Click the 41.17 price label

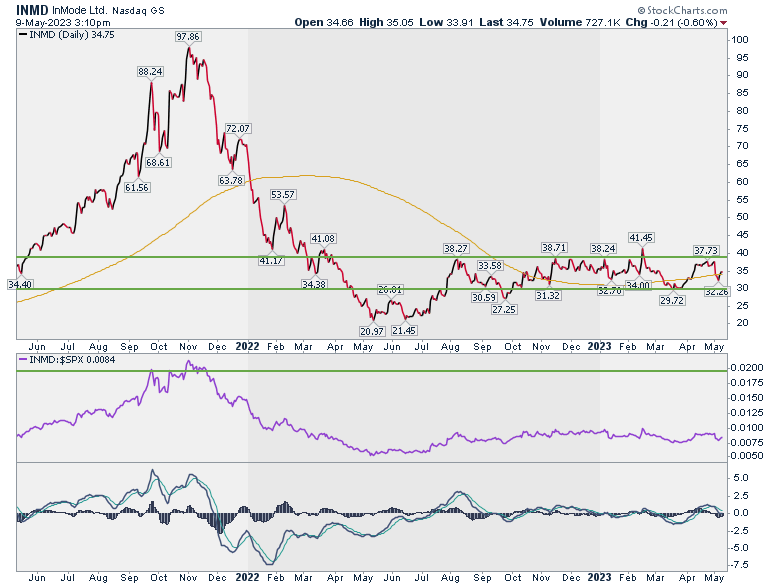pyautogui.click(x=271, y=260)
